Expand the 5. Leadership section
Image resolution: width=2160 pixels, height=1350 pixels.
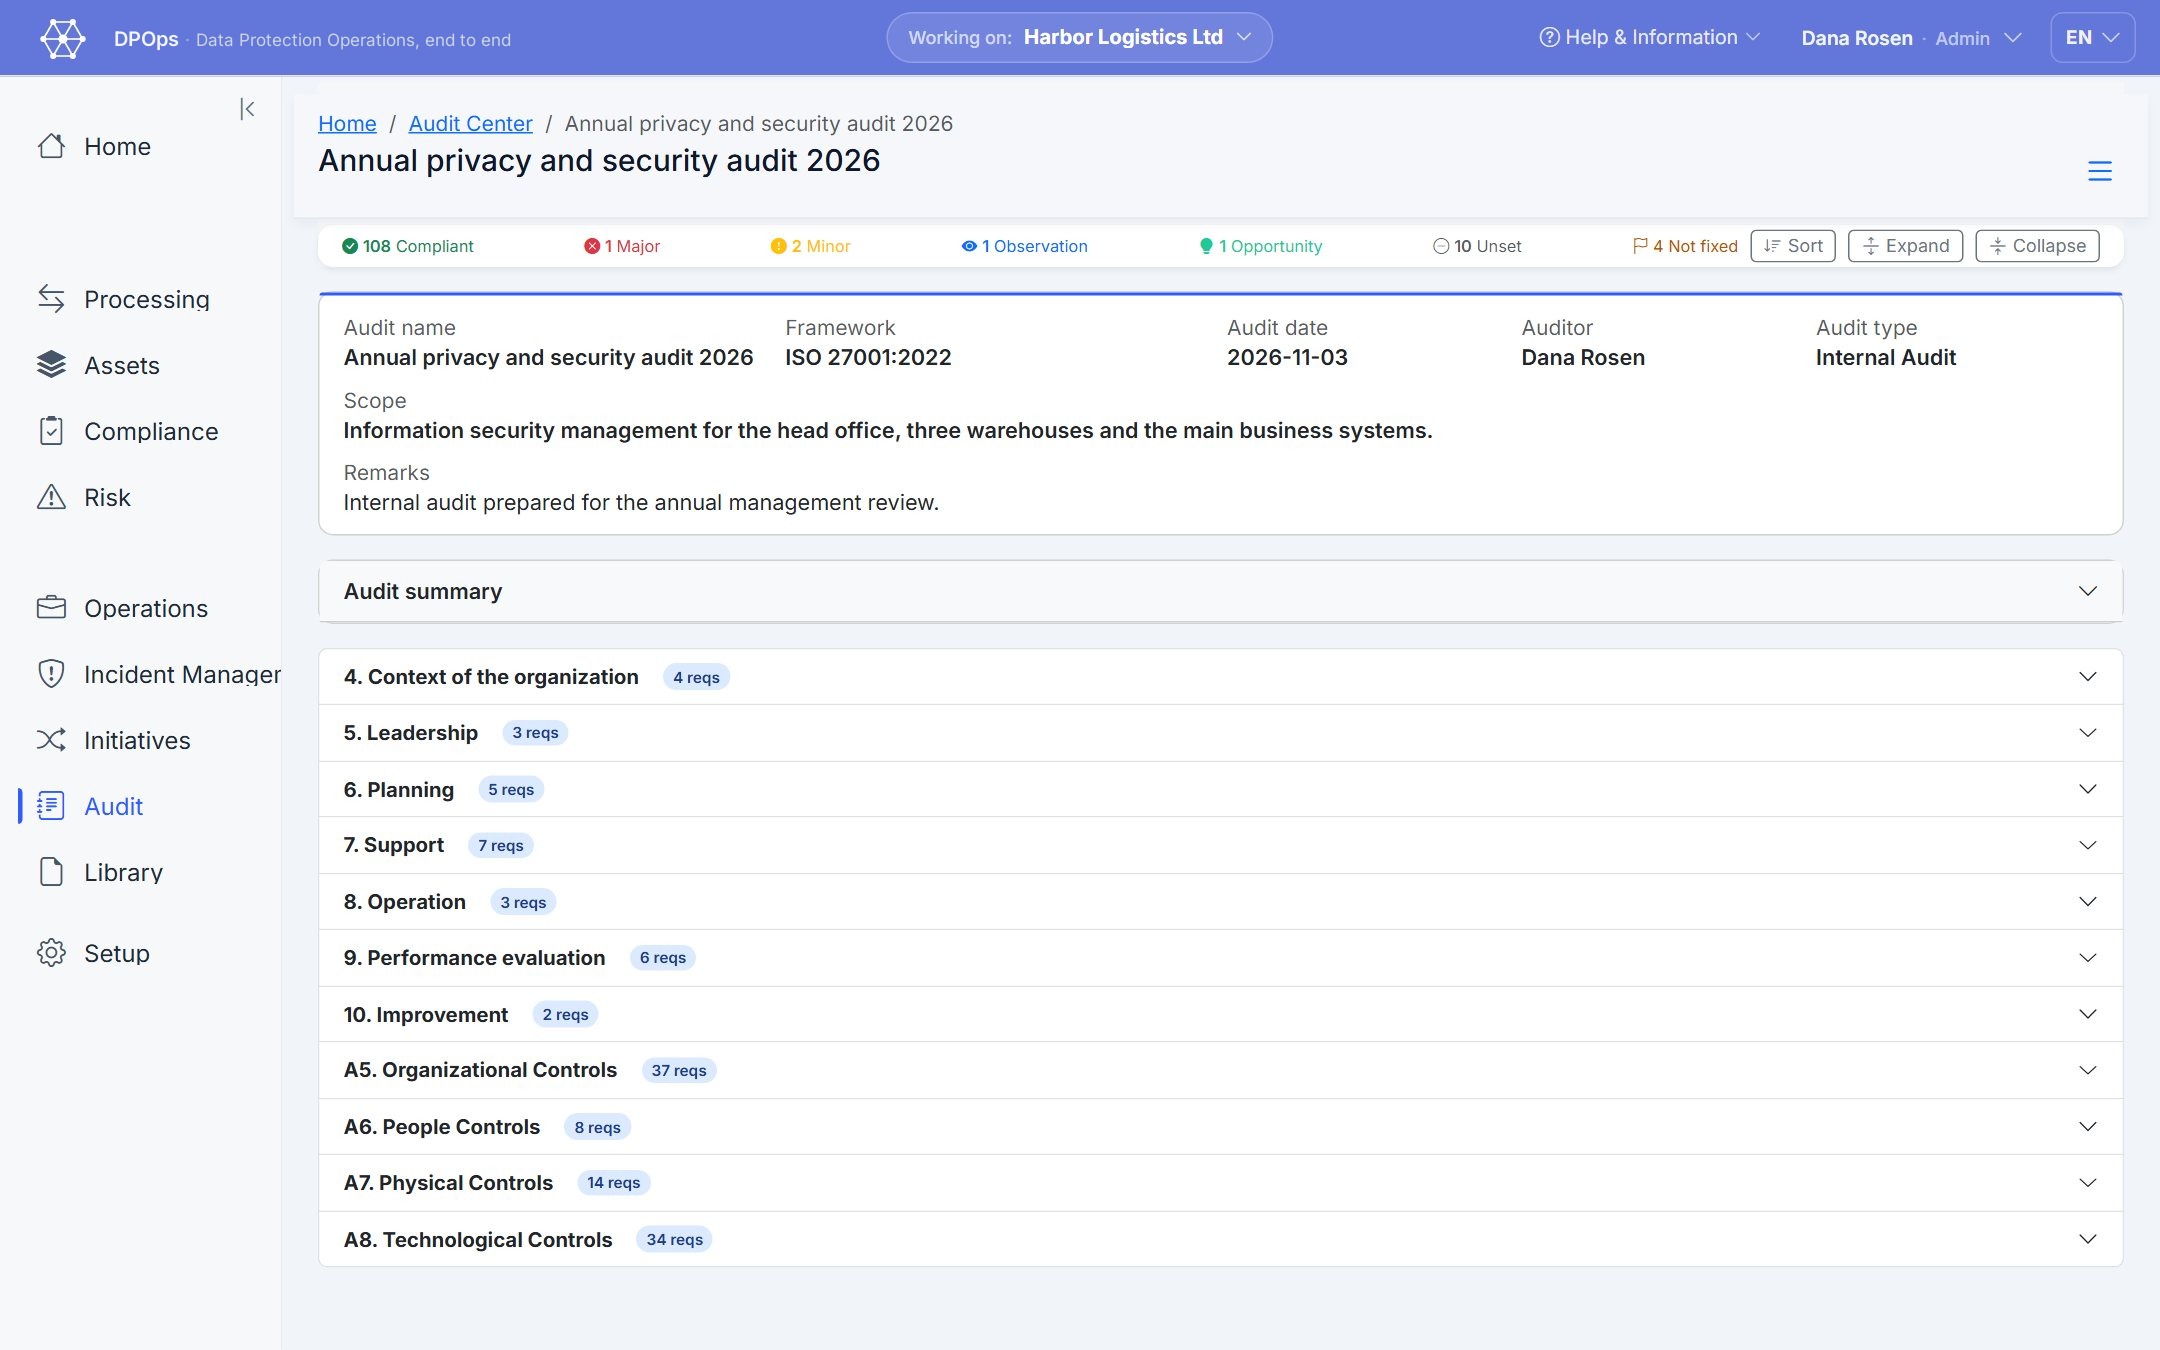click(1220, 733)
